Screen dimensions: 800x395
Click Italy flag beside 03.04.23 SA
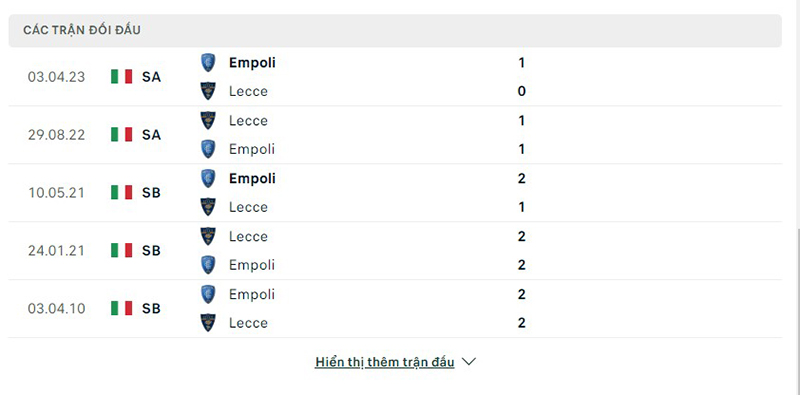121,77
